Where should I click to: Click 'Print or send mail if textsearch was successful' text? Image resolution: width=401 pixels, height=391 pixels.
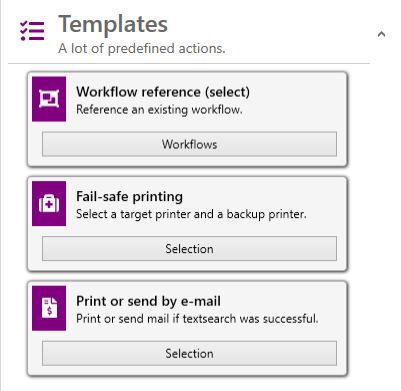(197, 319)
